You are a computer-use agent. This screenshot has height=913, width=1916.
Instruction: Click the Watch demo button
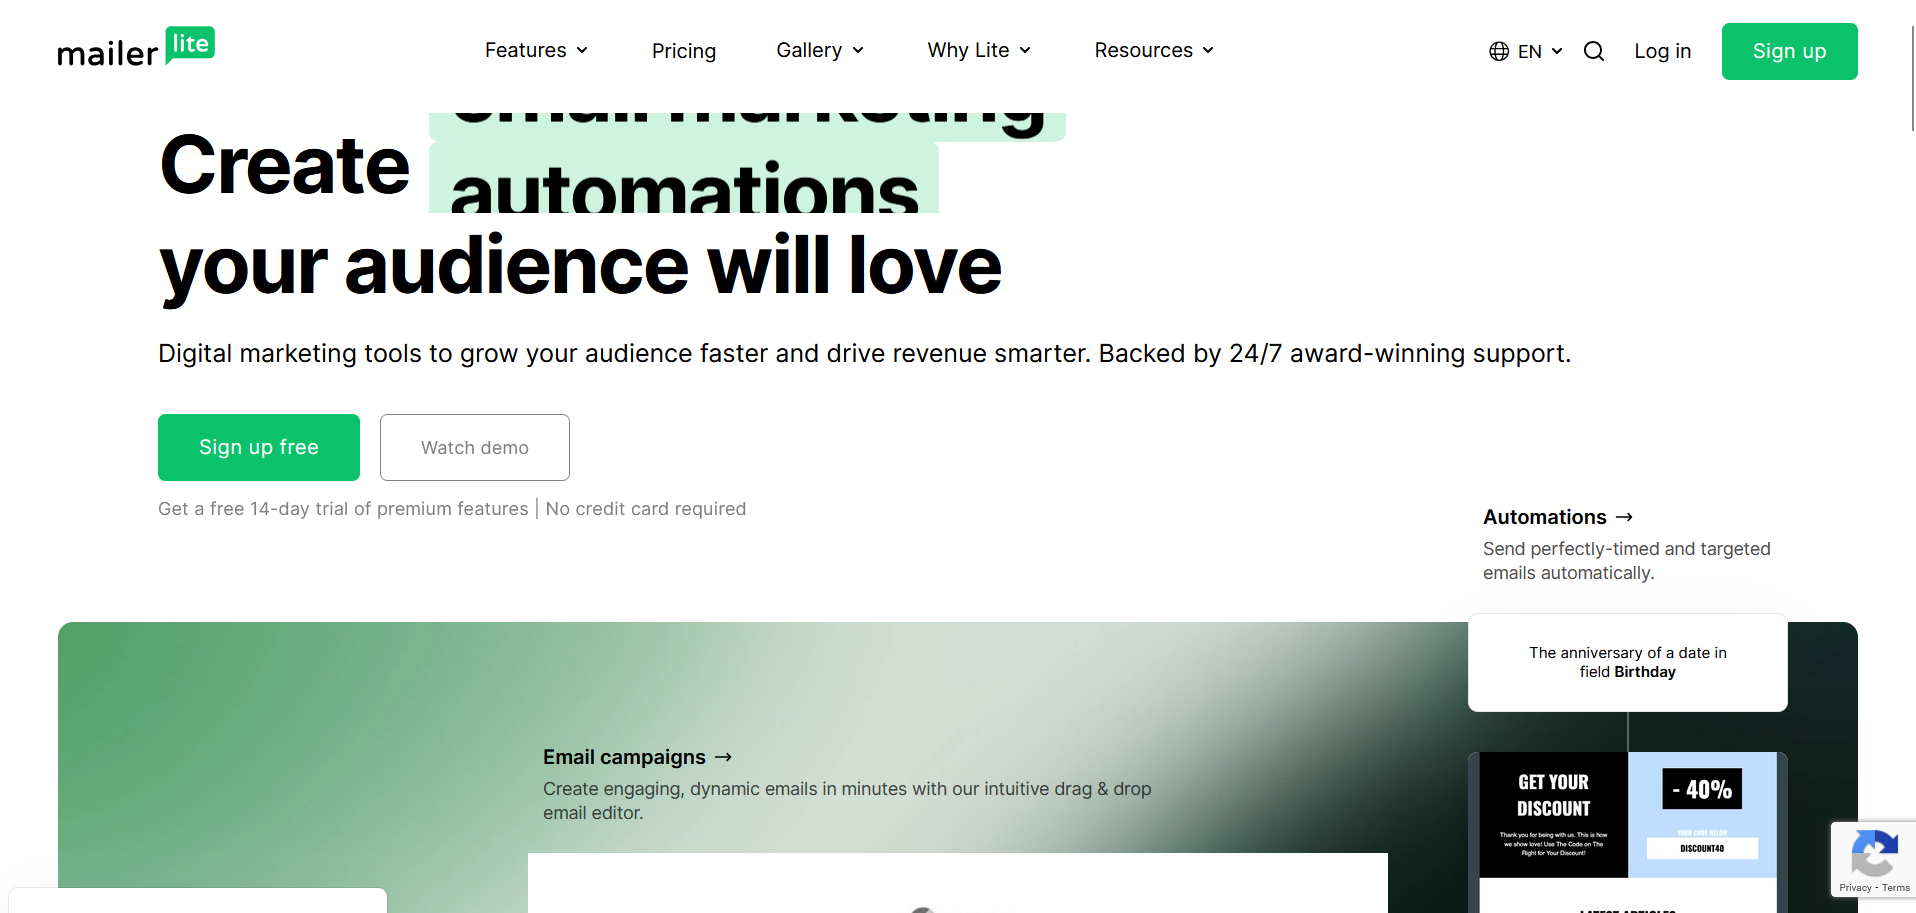pos(475,447)
